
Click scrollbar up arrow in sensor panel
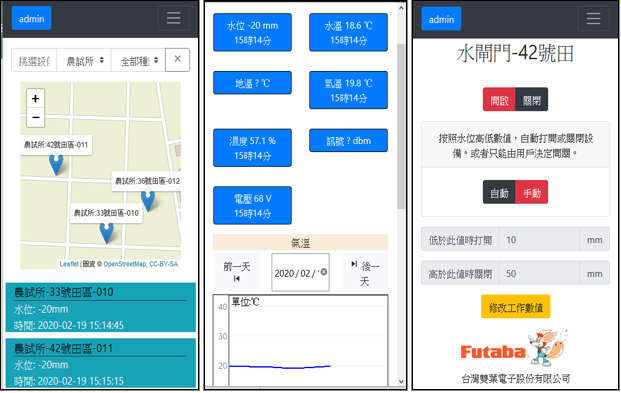pyautogui.click(x=401, y=7)
